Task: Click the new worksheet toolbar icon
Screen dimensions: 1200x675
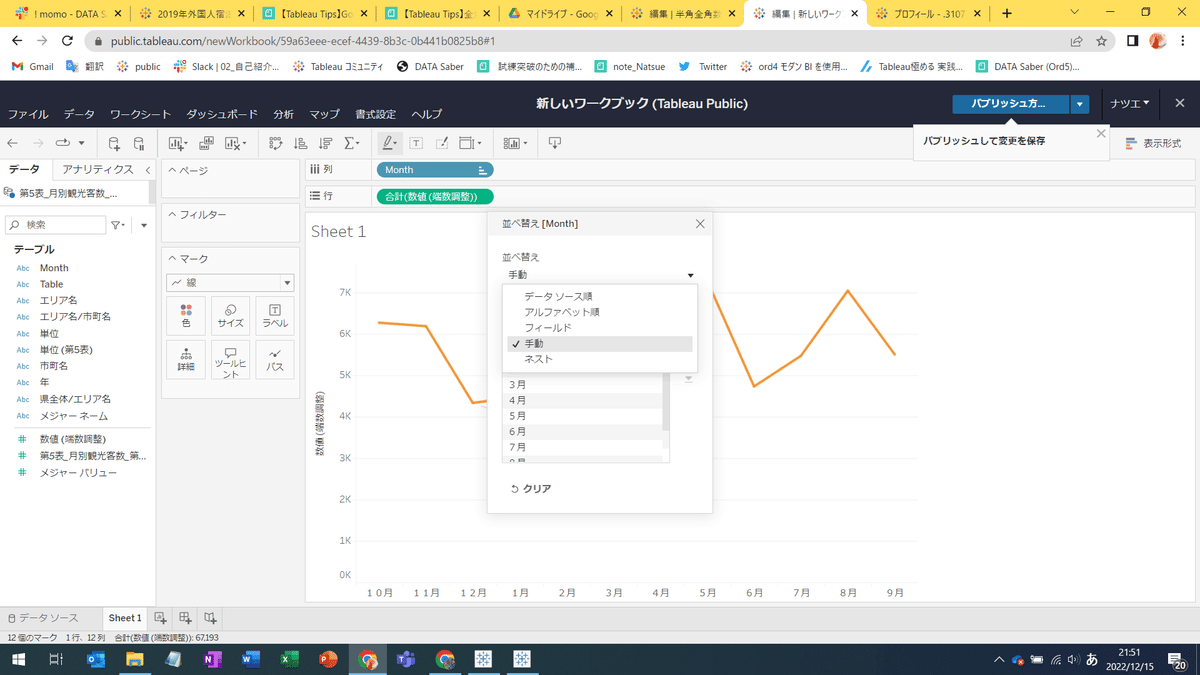Action: 179,143
